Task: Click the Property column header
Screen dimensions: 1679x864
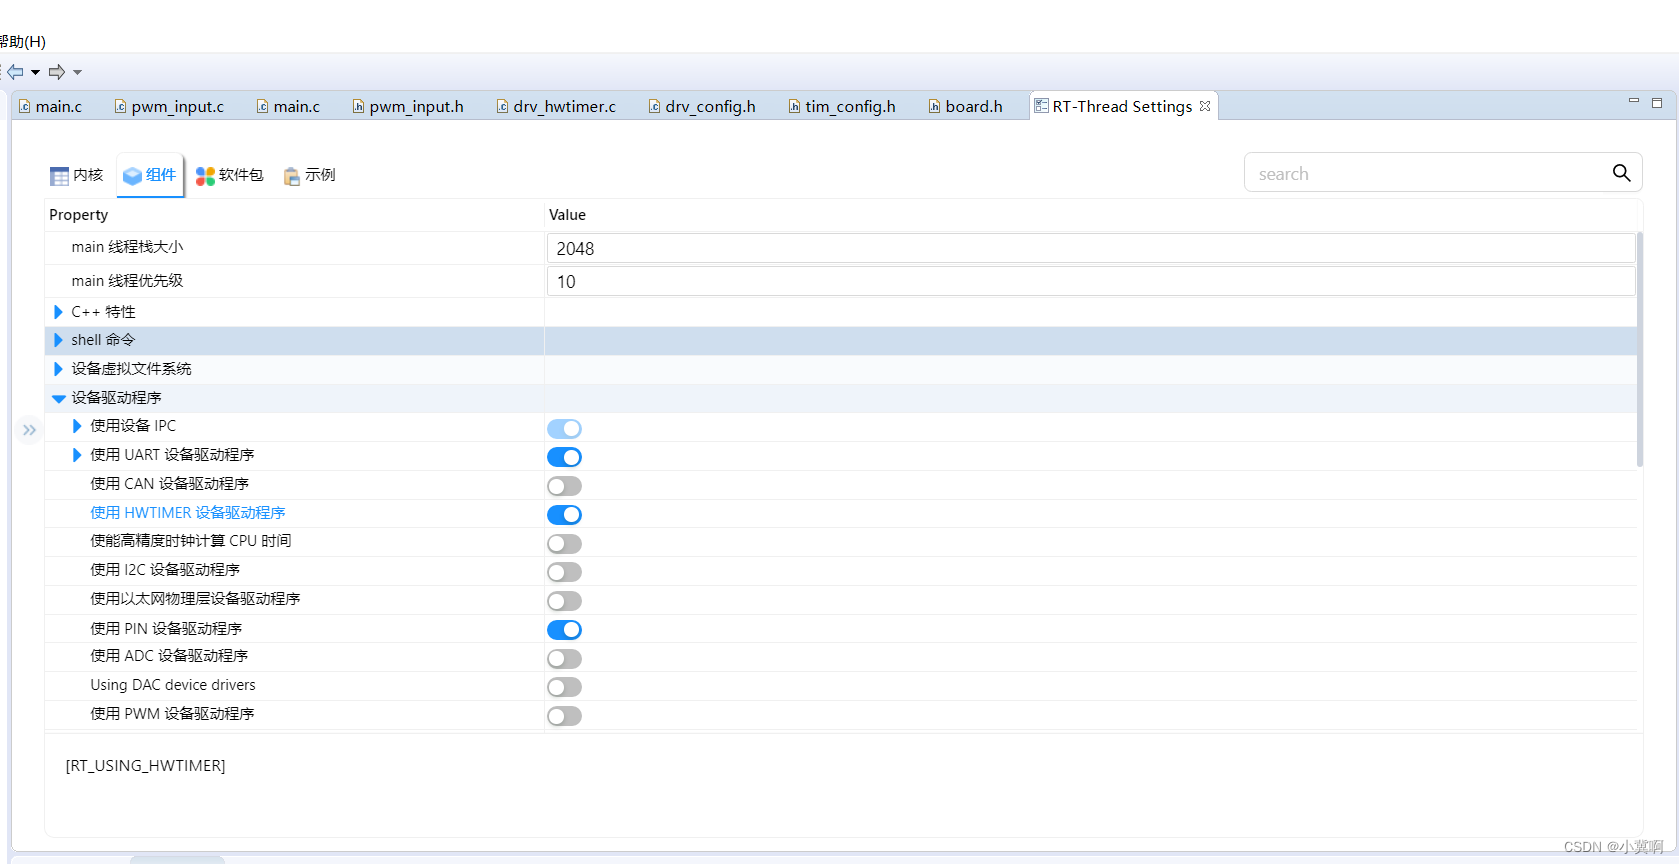Action: [x=78, y=215]
